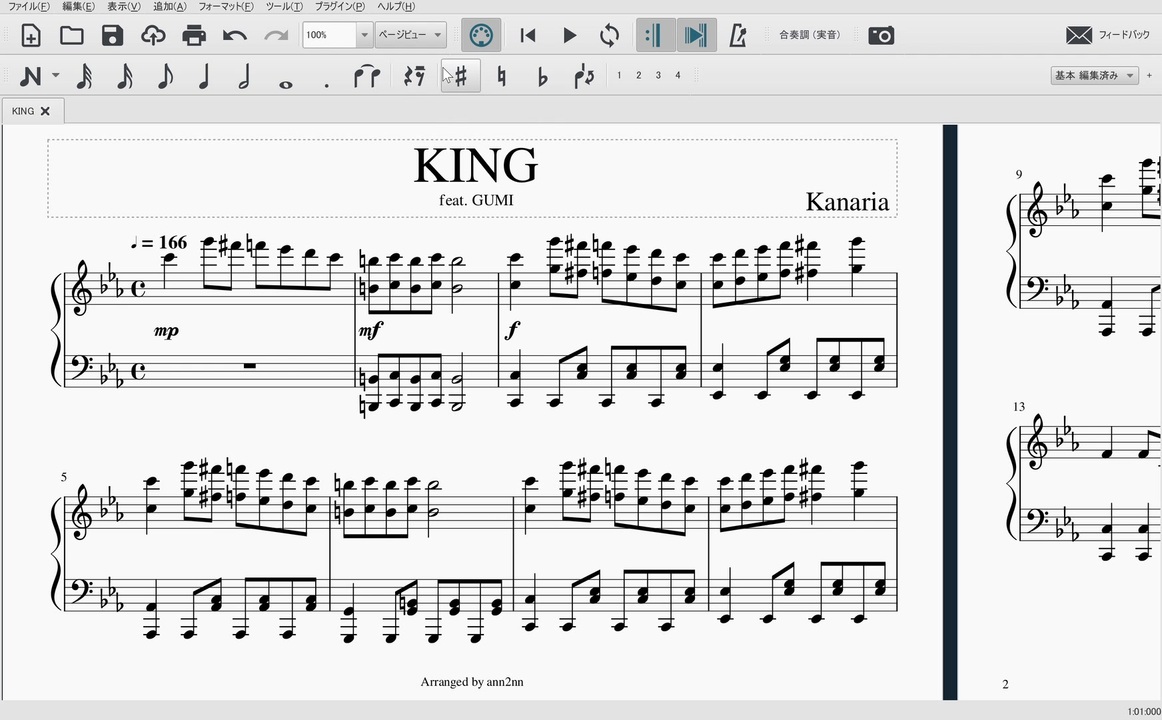Toggle the metronome

coord(737,36)
